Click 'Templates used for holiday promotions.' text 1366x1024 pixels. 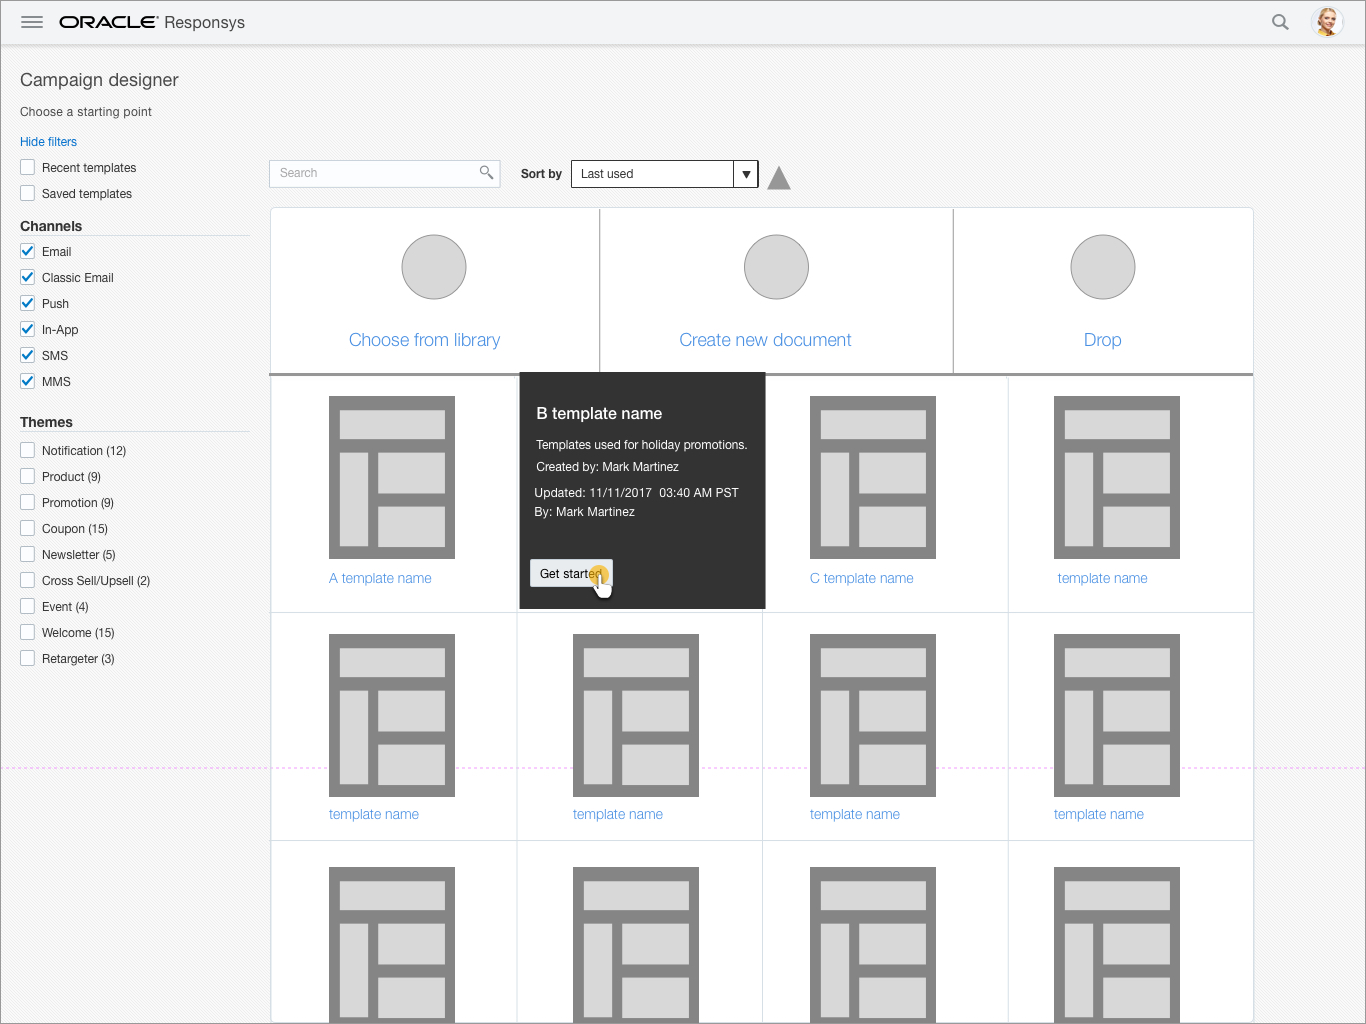642,445
